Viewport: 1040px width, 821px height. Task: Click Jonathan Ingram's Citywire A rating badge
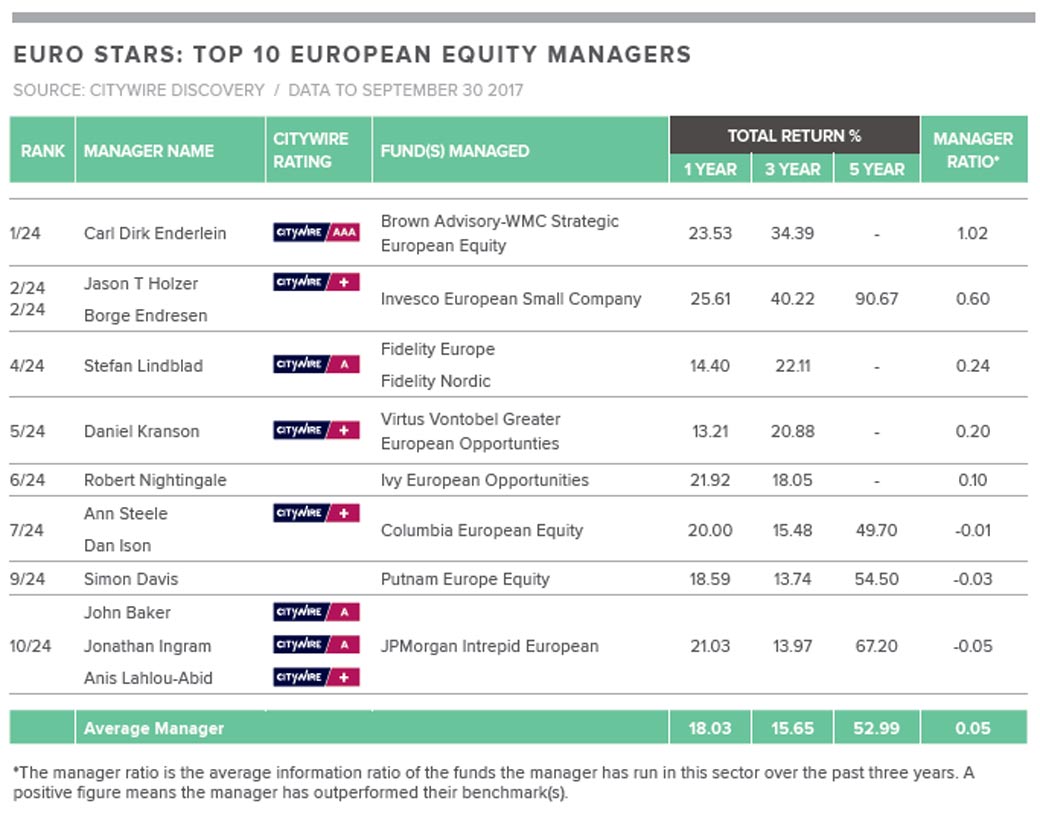tap(316, 645)
